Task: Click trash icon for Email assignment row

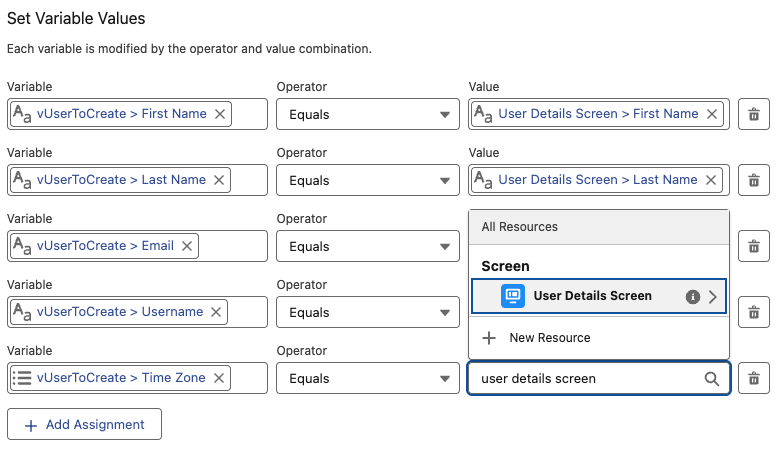Action: (753, 246)
